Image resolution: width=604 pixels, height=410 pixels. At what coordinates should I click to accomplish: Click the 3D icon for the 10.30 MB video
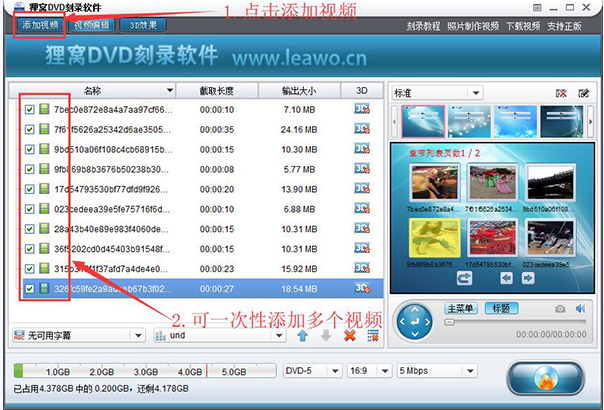tap(362, 149)
